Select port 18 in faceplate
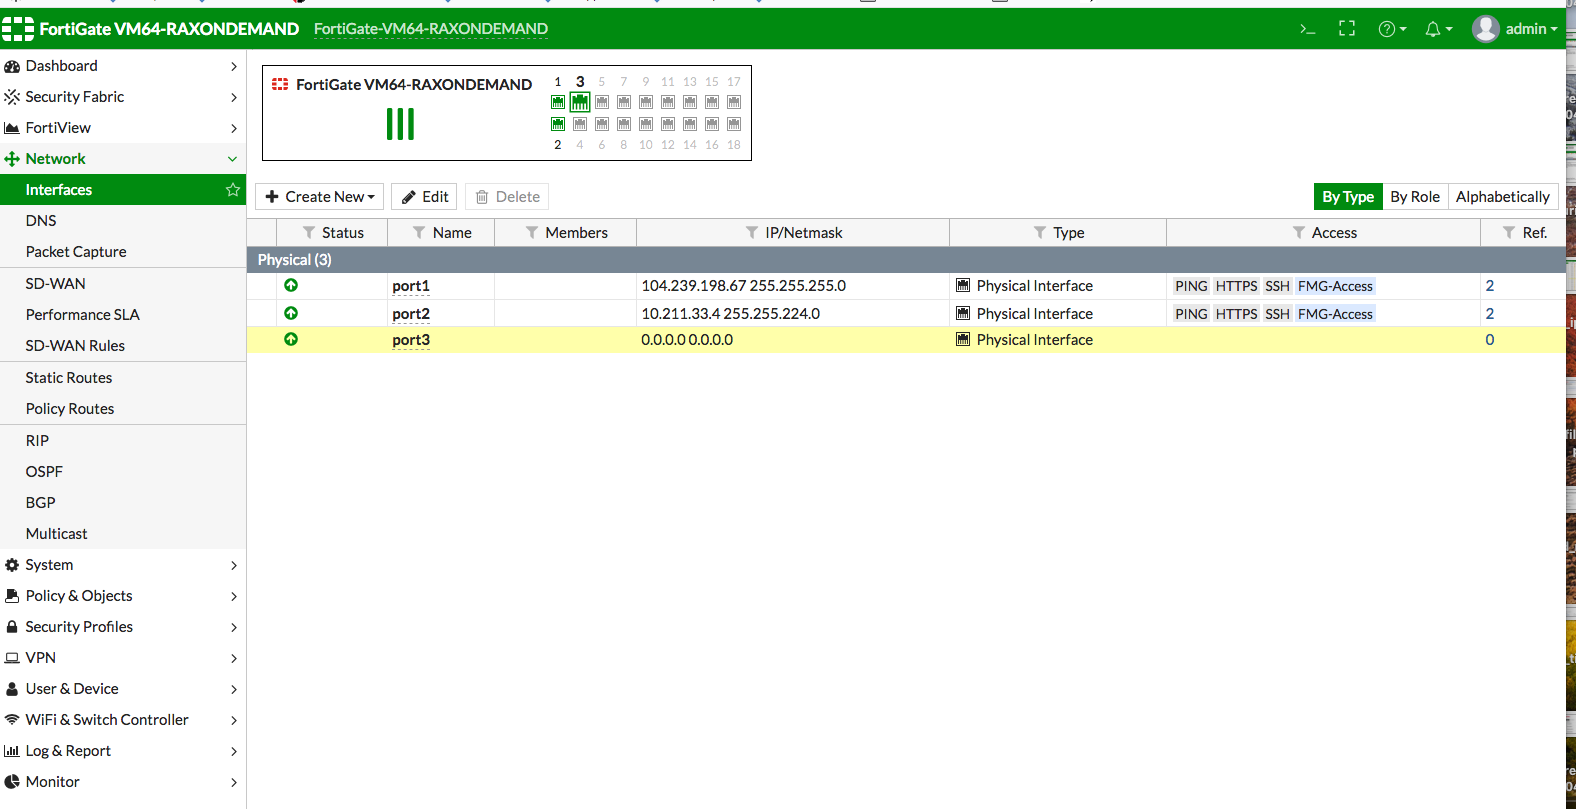This screenshot has height=809, width=1576. point(734,124)
